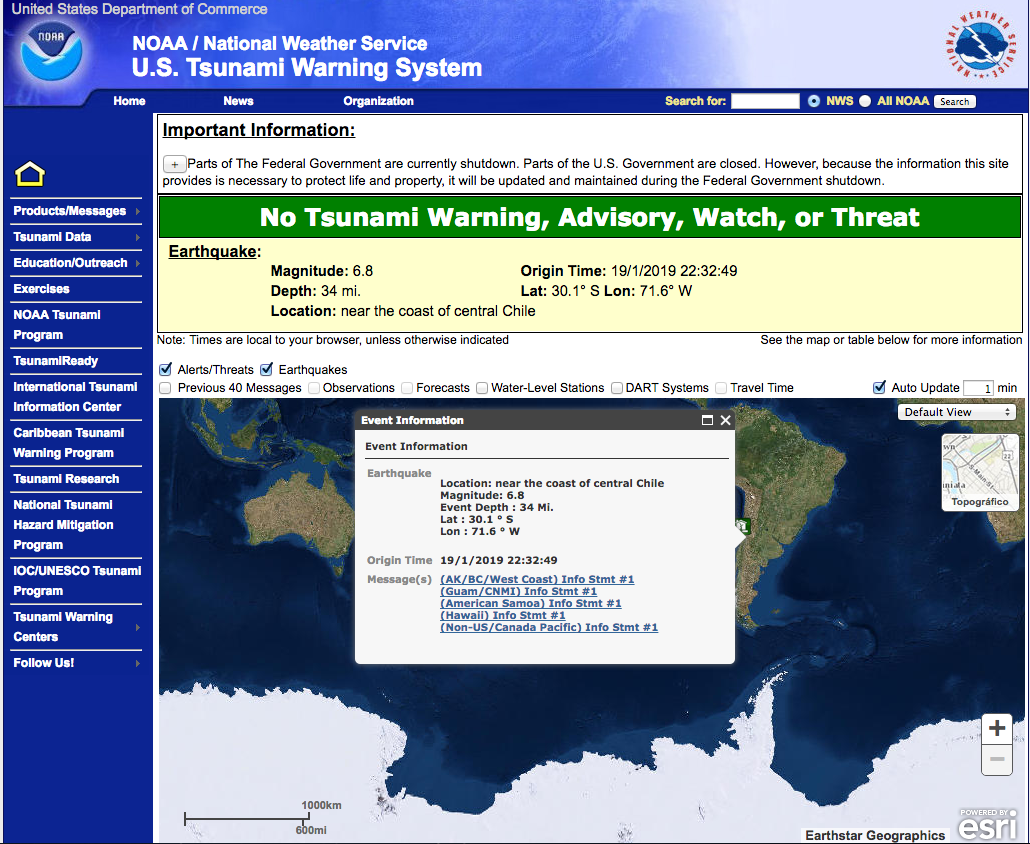The width and height of the screenshot is (1030, 844).
Task: Open the Home nav item
Action: click(129, 101)
